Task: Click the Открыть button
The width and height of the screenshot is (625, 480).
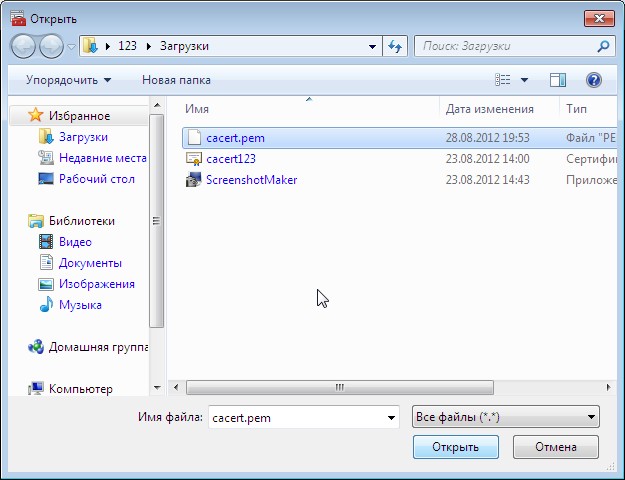Action: tap(456, 447)
